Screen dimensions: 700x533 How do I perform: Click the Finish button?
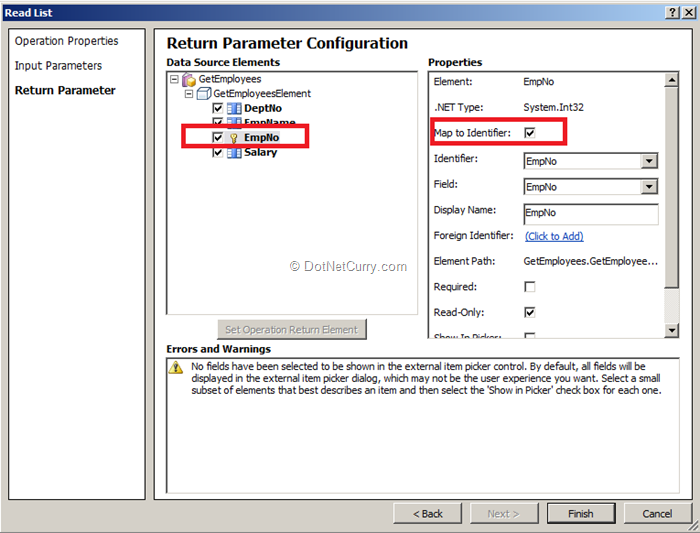click(581, 513)
